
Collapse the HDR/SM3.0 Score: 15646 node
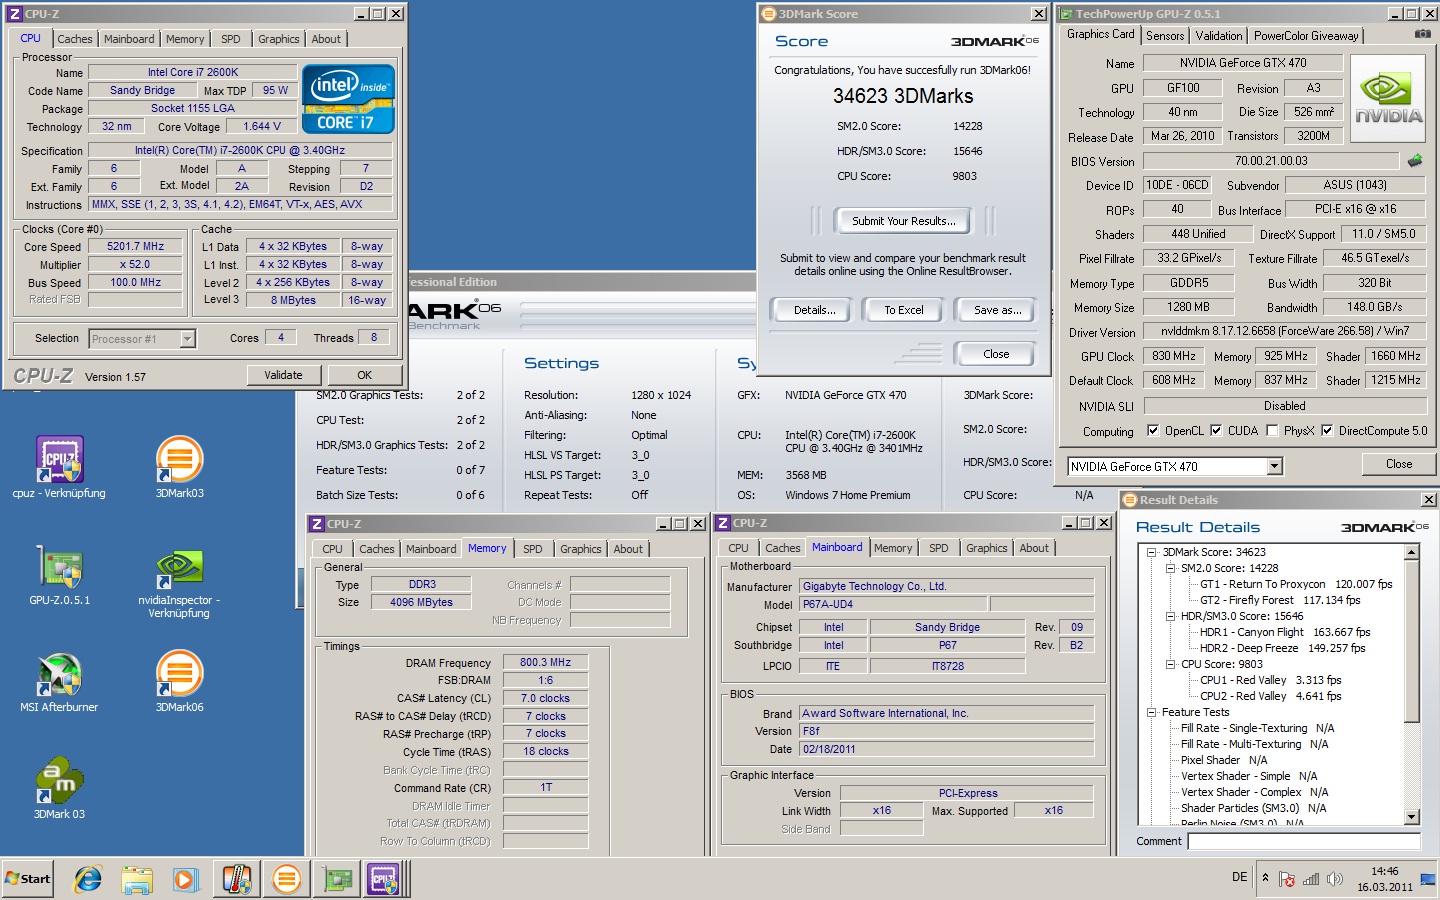[1170, 616]
